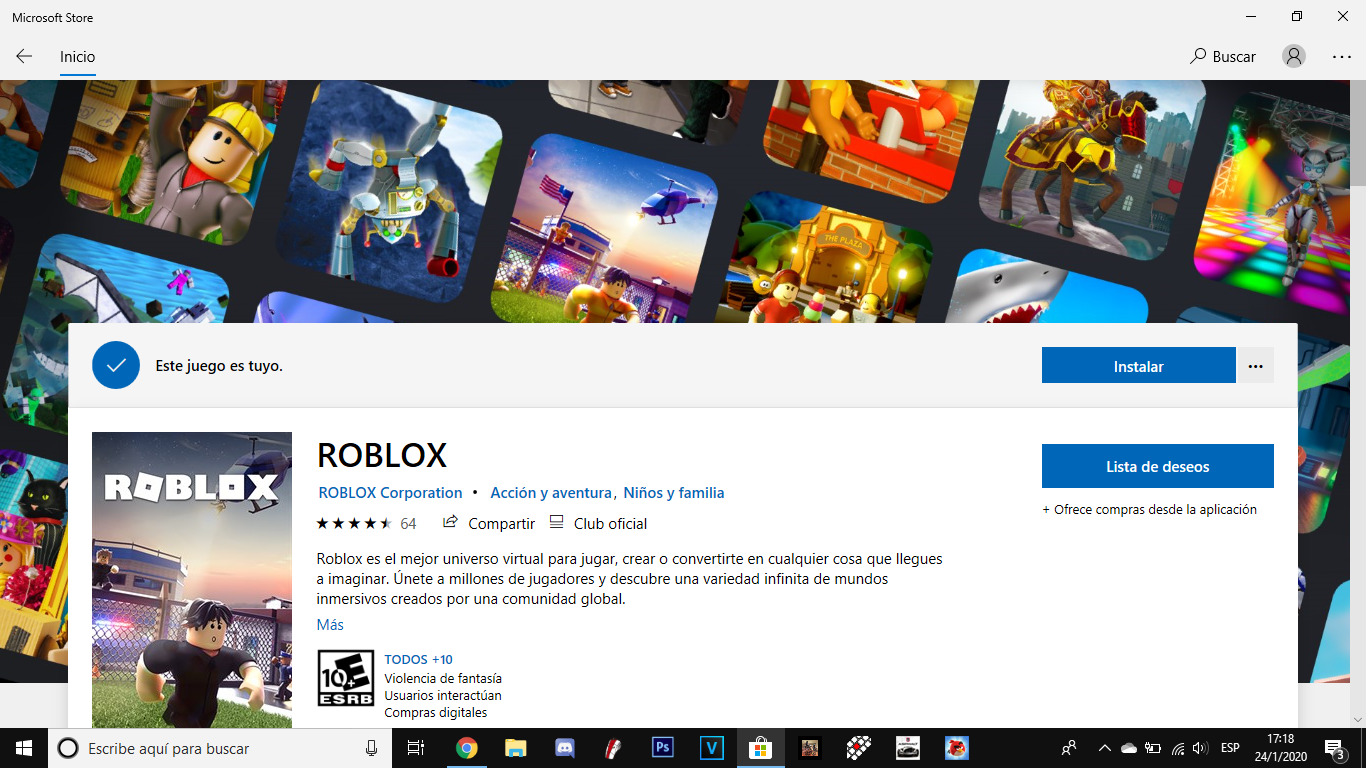Open File Explorer from the taskbar
1366x768 pixels.
click(x=515, y=748)
